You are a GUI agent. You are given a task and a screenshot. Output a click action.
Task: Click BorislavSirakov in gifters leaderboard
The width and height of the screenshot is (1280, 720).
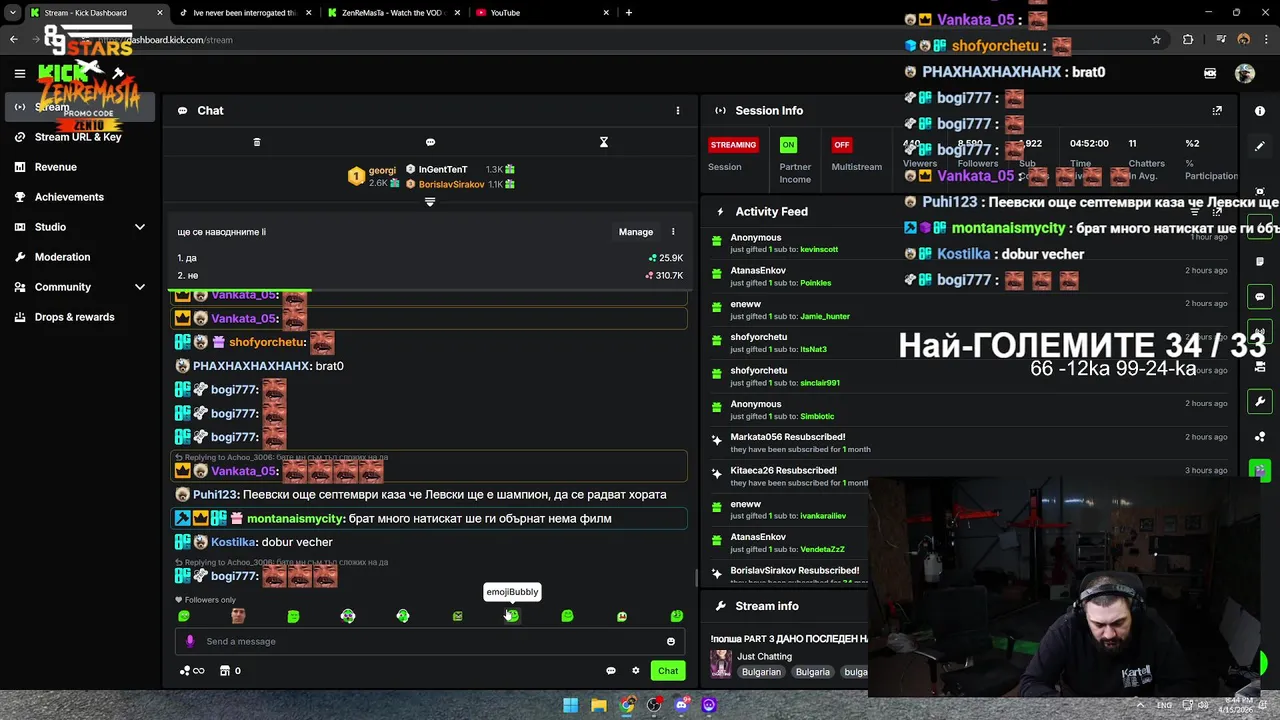[x=451, y=184]
